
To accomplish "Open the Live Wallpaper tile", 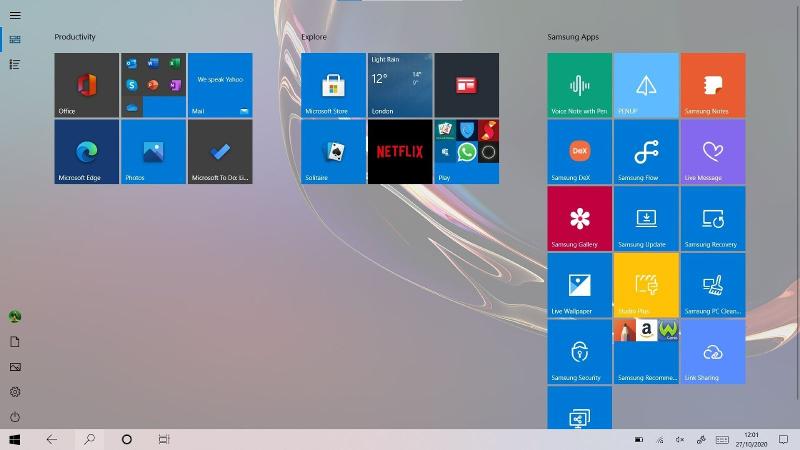I will (x=580, y=285).
